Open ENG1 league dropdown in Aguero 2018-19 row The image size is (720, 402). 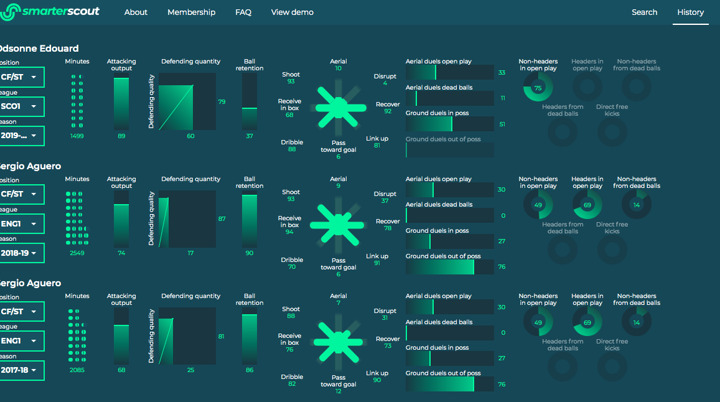21,224
